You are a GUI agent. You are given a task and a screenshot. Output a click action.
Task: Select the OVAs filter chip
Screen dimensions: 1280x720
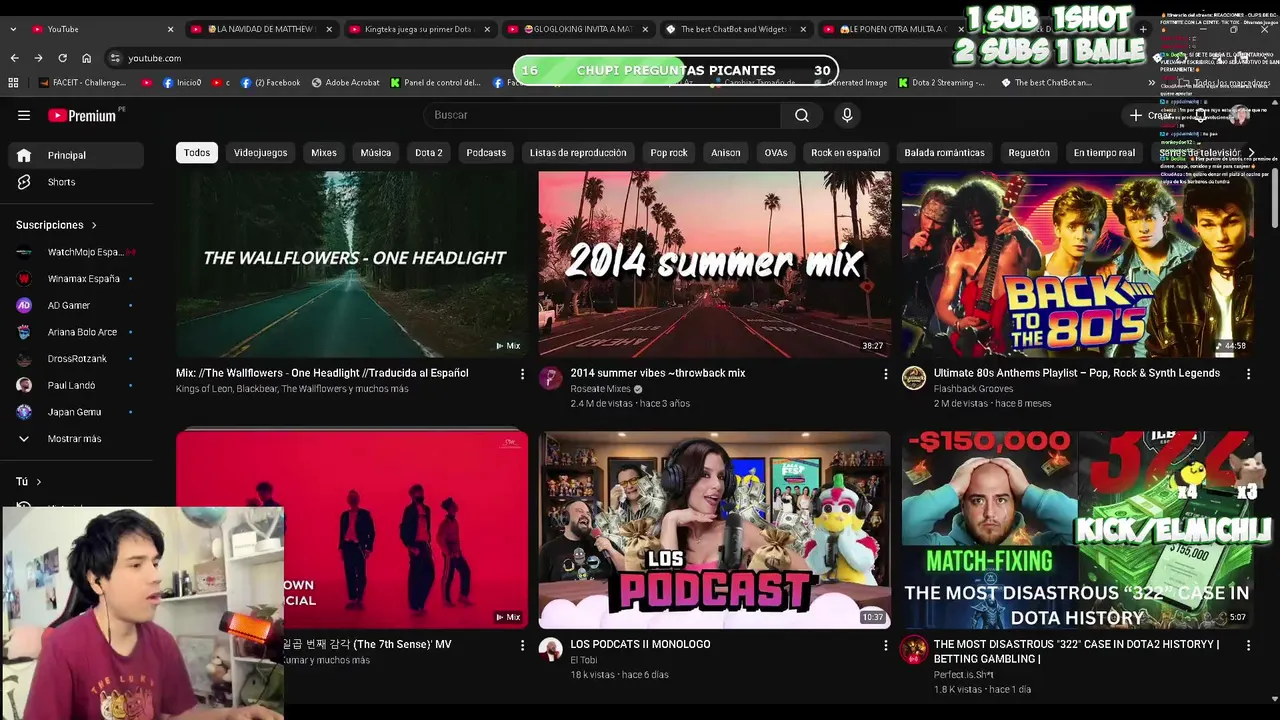[776, 153]
